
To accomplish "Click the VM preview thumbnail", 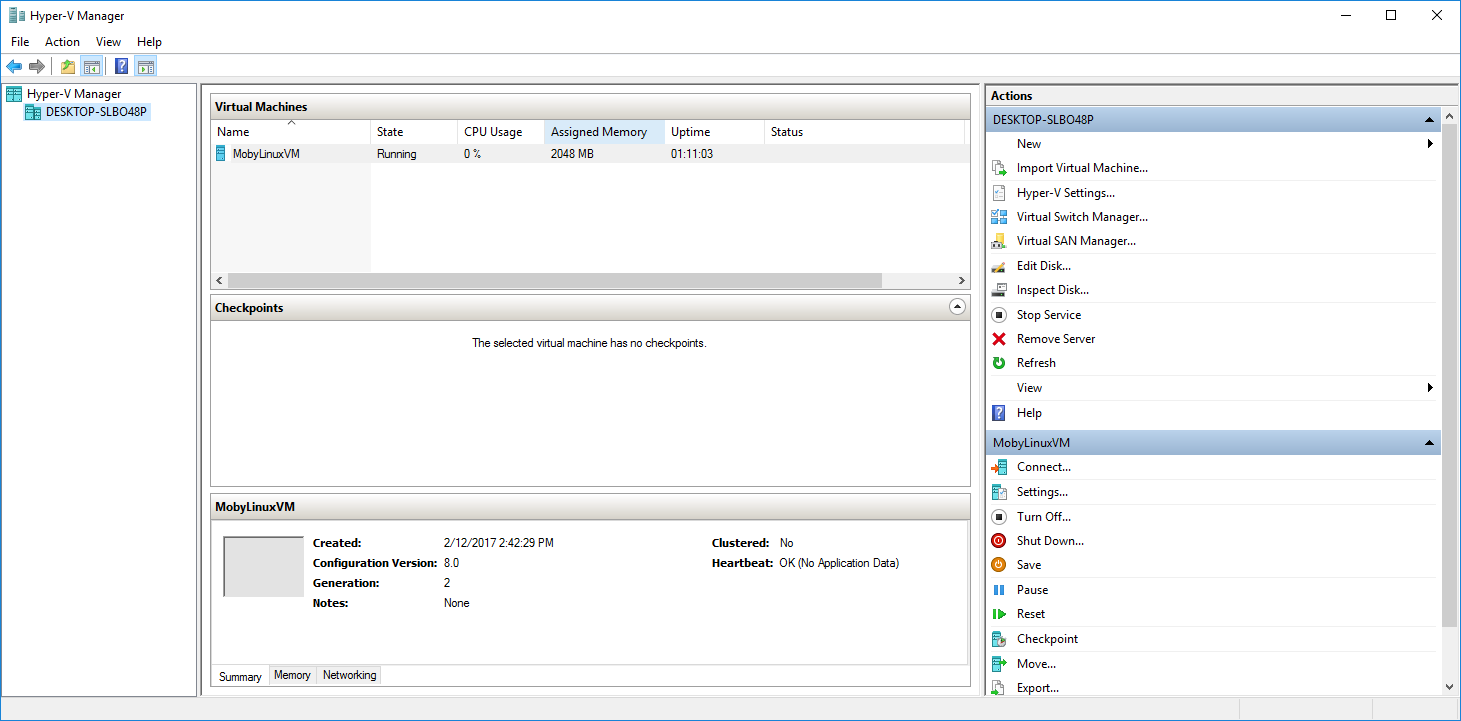I will coord(263,567).
